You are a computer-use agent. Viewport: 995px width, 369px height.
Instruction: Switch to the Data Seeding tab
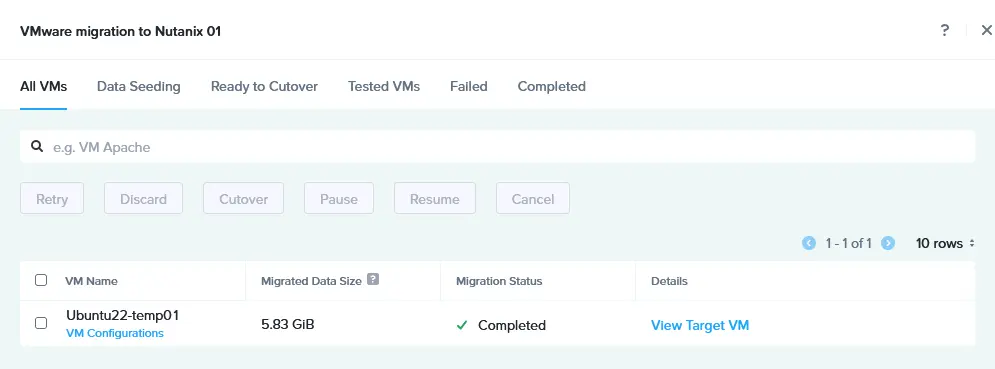coord(138,86)
